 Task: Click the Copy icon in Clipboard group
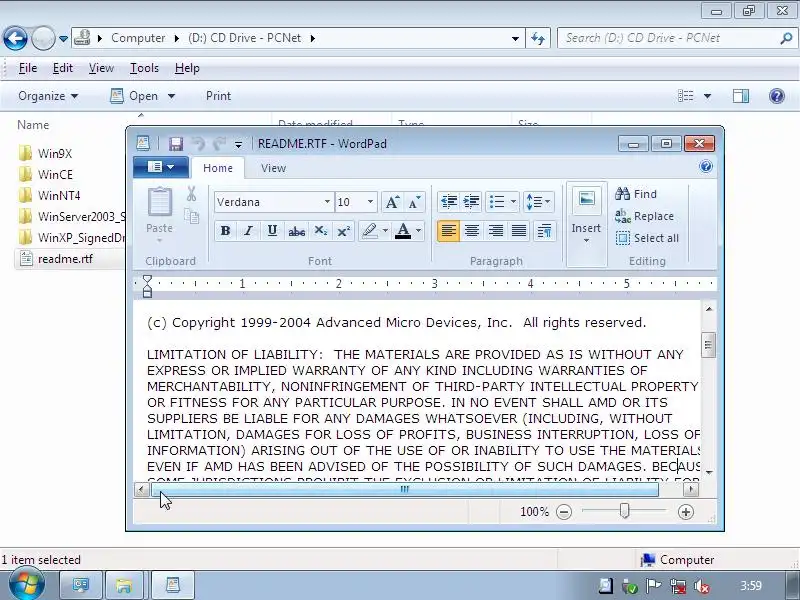(x=192, y=217)
